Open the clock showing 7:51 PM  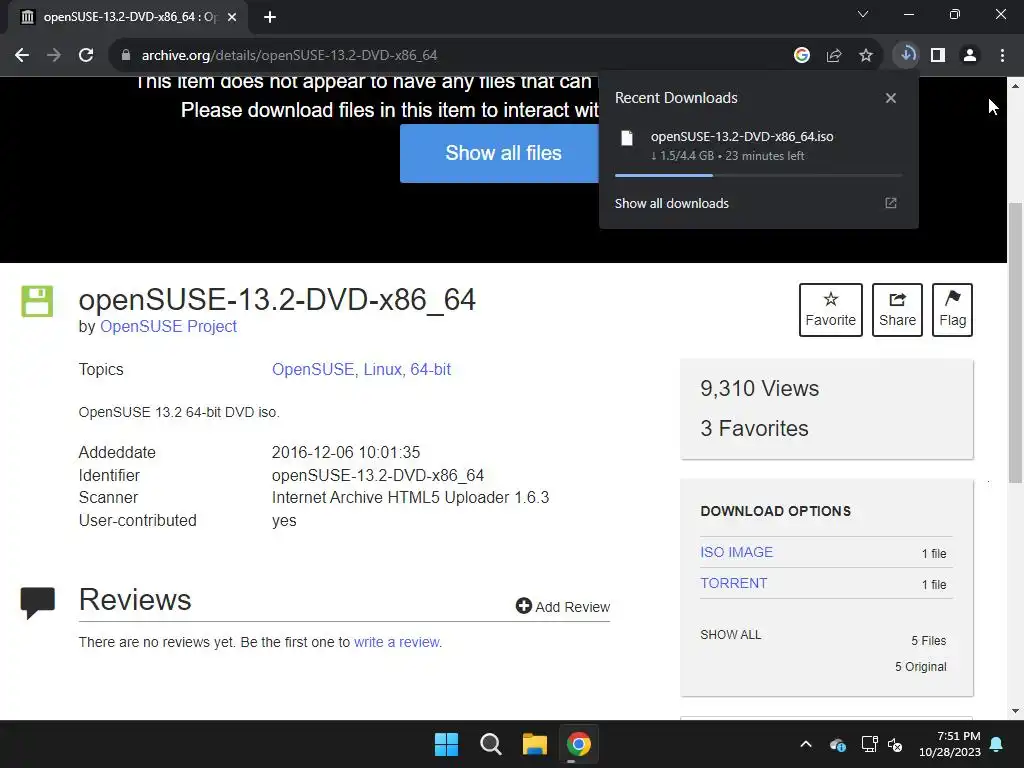point(950,744)
